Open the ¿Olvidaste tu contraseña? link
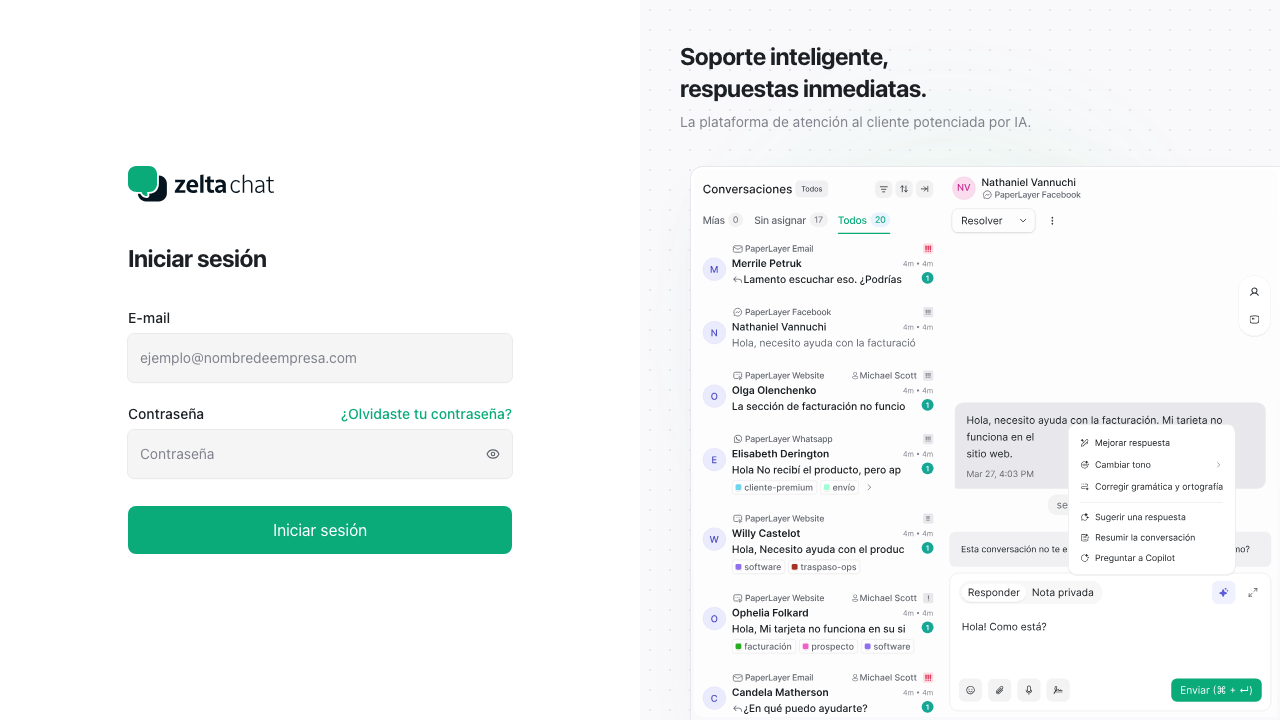 [x=426, y=413]
